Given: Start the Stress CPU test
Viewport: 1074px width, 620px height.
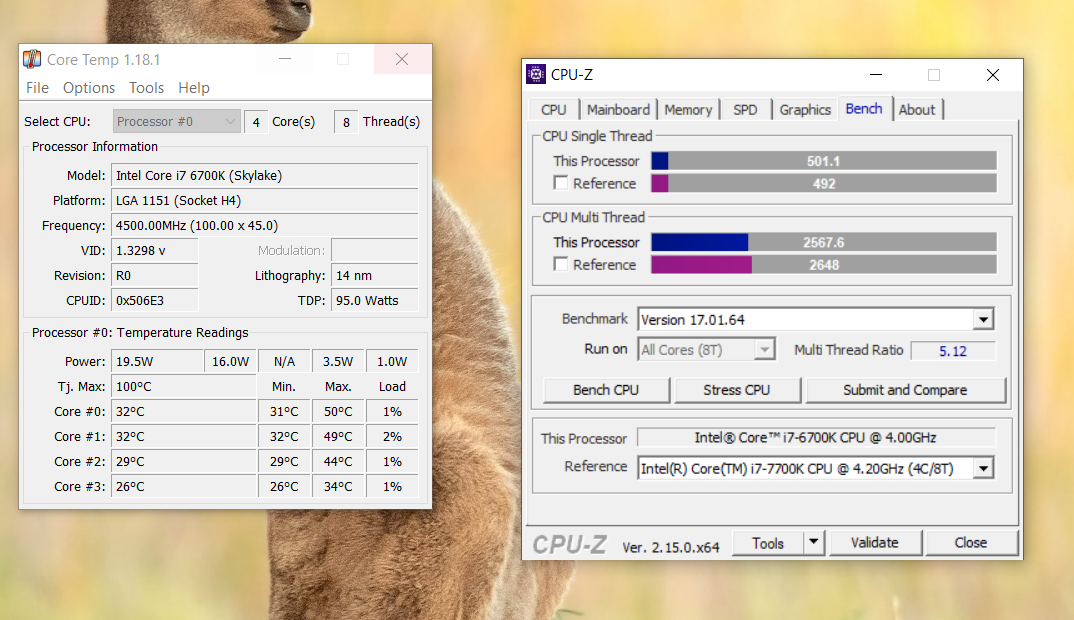Looking at the screenshot, I should point(737,390).
